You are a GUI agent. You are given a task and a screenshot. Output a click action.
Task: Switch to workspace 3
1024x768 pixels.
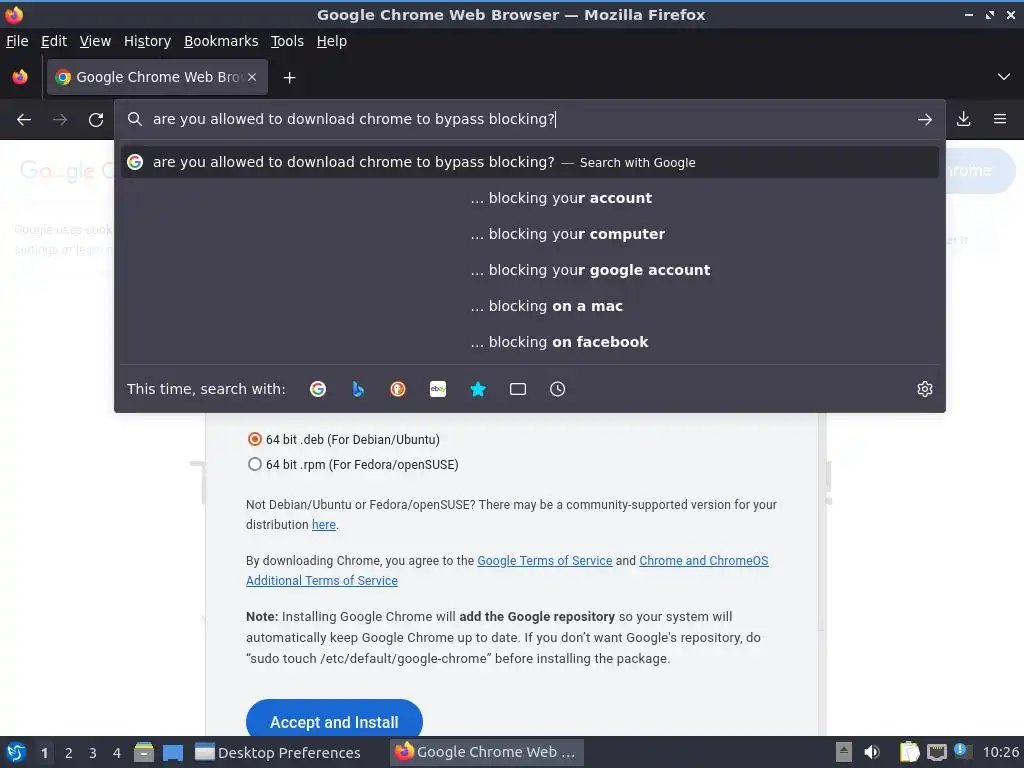tap(93, 753)
